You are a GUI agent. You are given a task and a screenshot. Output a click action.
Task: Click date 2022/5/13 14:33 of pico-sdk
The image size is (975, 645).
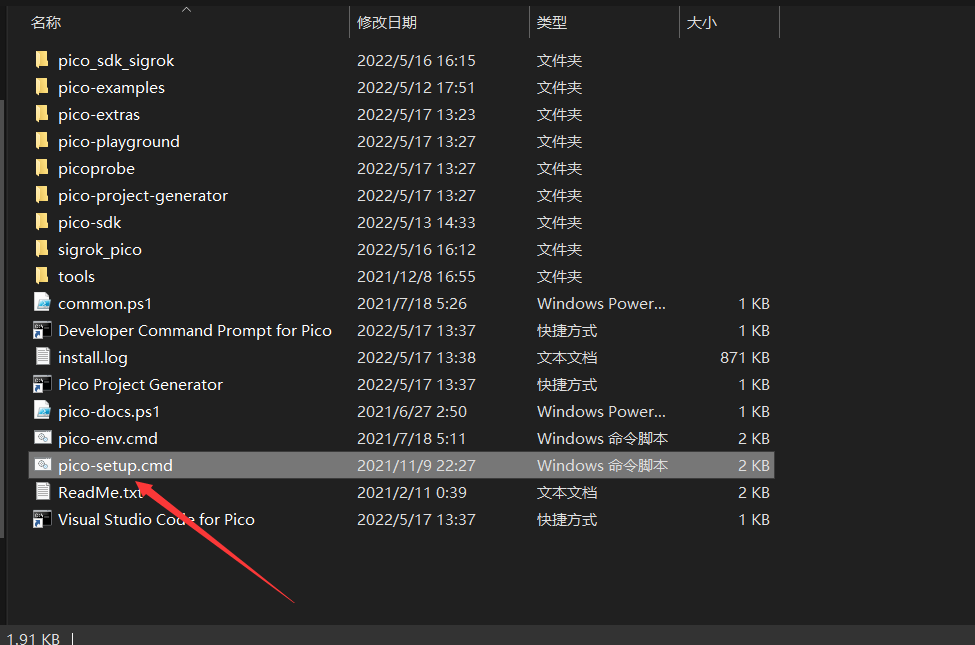coord(416,223)
